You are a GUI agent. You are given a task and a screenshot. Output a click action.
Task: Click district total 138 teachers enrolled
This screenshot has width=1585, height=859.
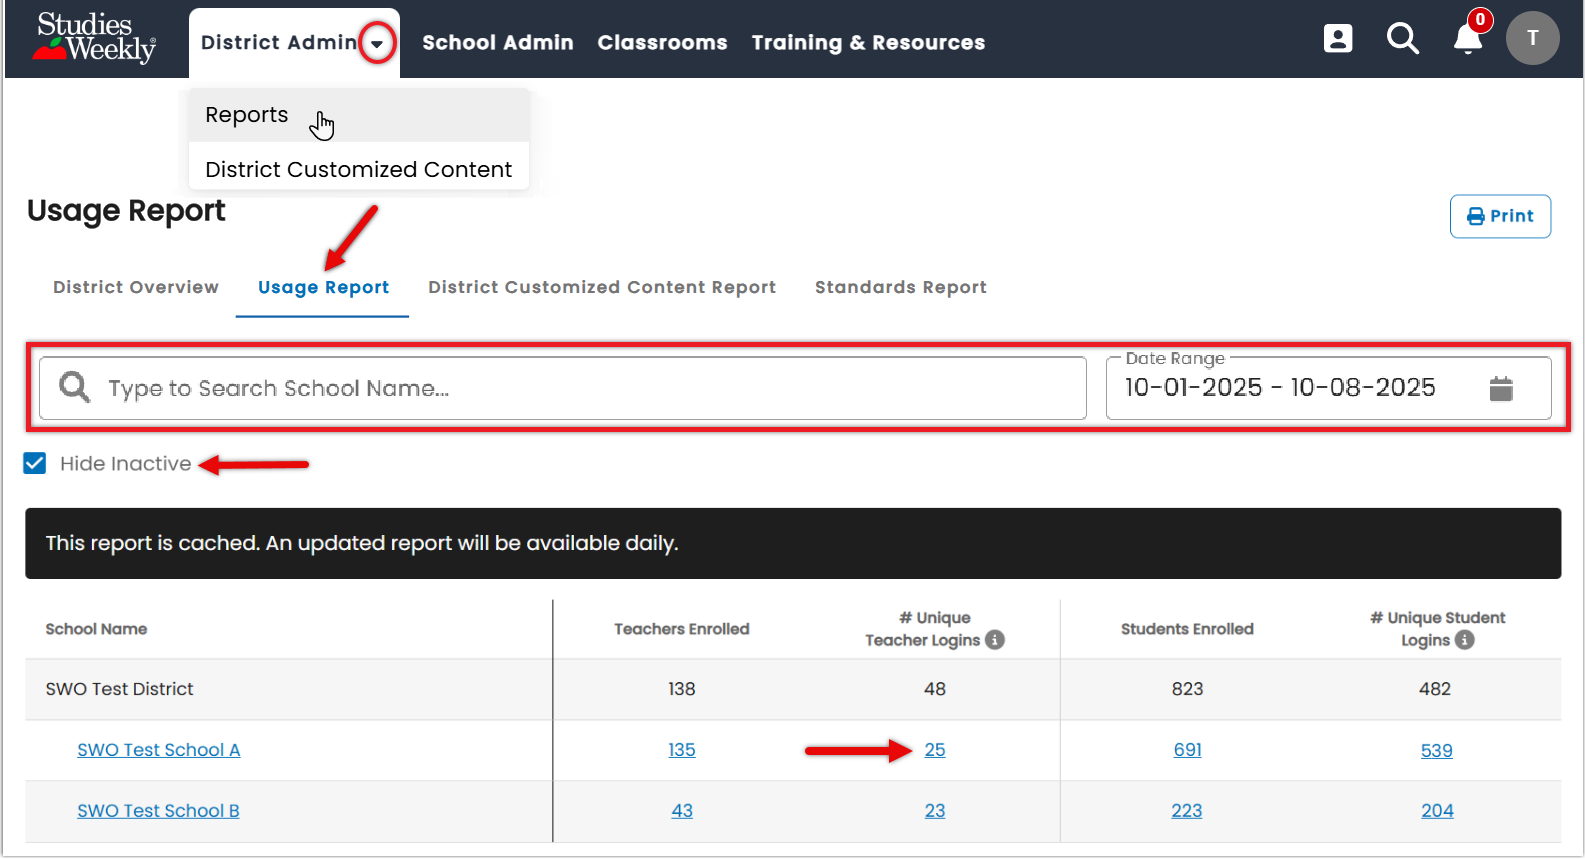[682, 689]
